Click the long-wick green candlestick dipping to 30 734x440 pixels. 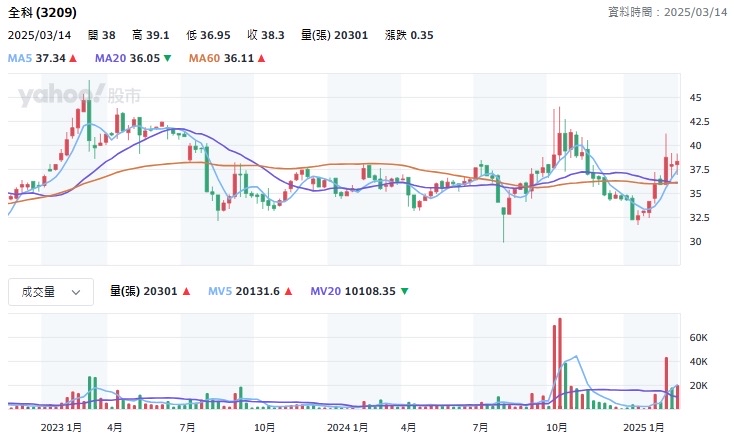pyautogui.click(x=504, y=224)
